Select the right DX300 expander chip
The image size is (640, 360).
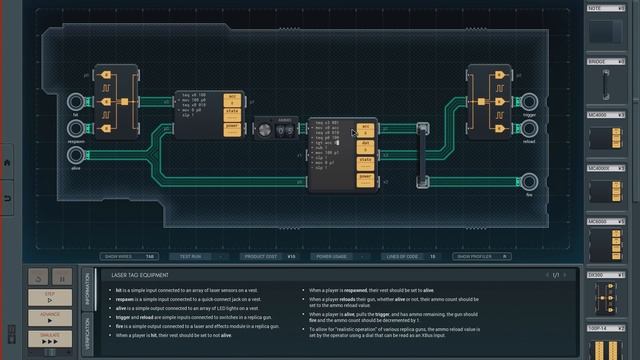(489, 102)
